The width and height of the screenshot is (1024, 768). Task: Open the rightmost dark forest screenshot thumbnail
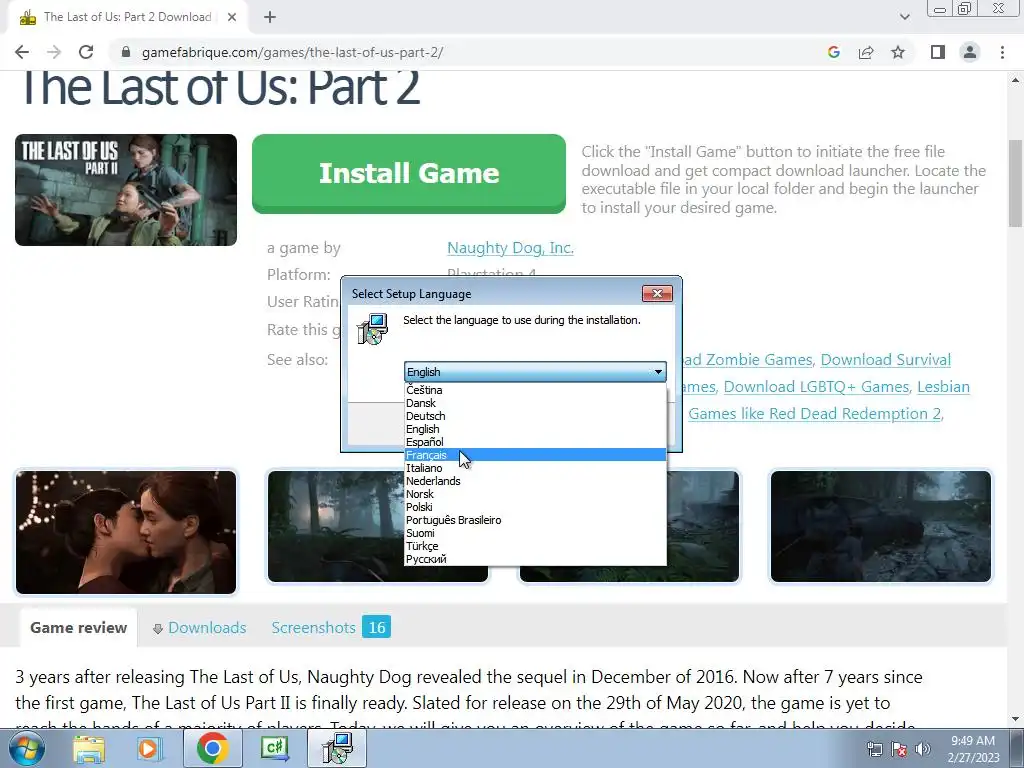pyautogui.click(x=881, y=526)
